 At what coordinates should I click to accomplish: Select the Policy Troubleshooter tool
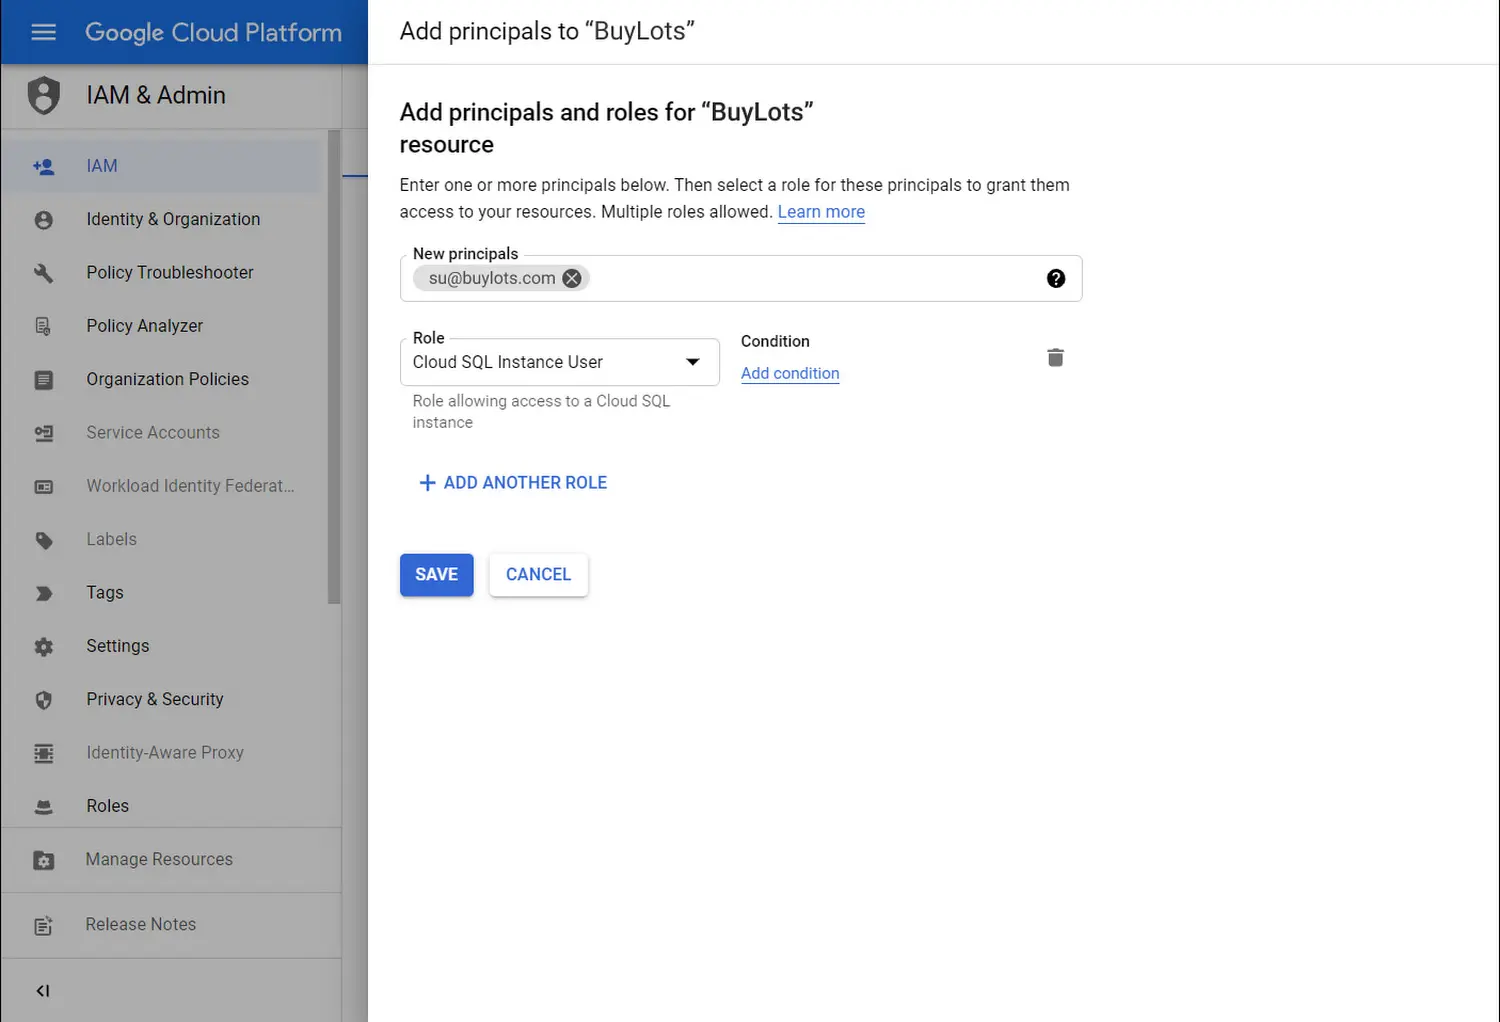(169, 272)
